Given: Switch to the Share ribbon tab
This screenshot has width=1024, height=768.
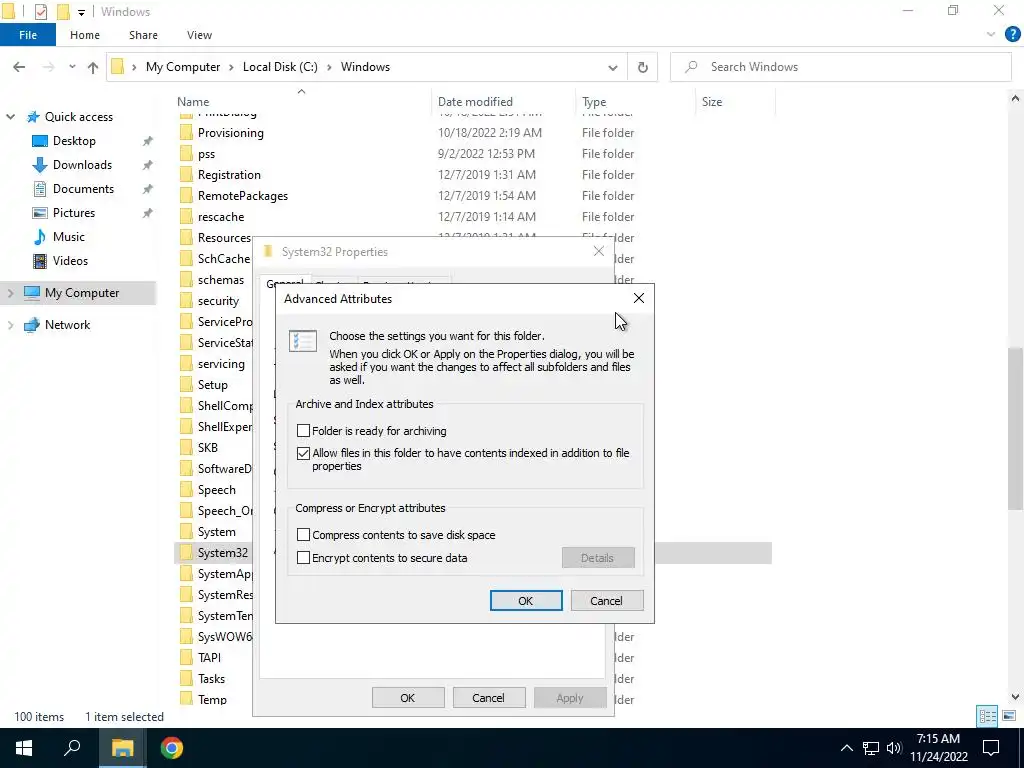Looking at the screenshot, I should point(143,35).
